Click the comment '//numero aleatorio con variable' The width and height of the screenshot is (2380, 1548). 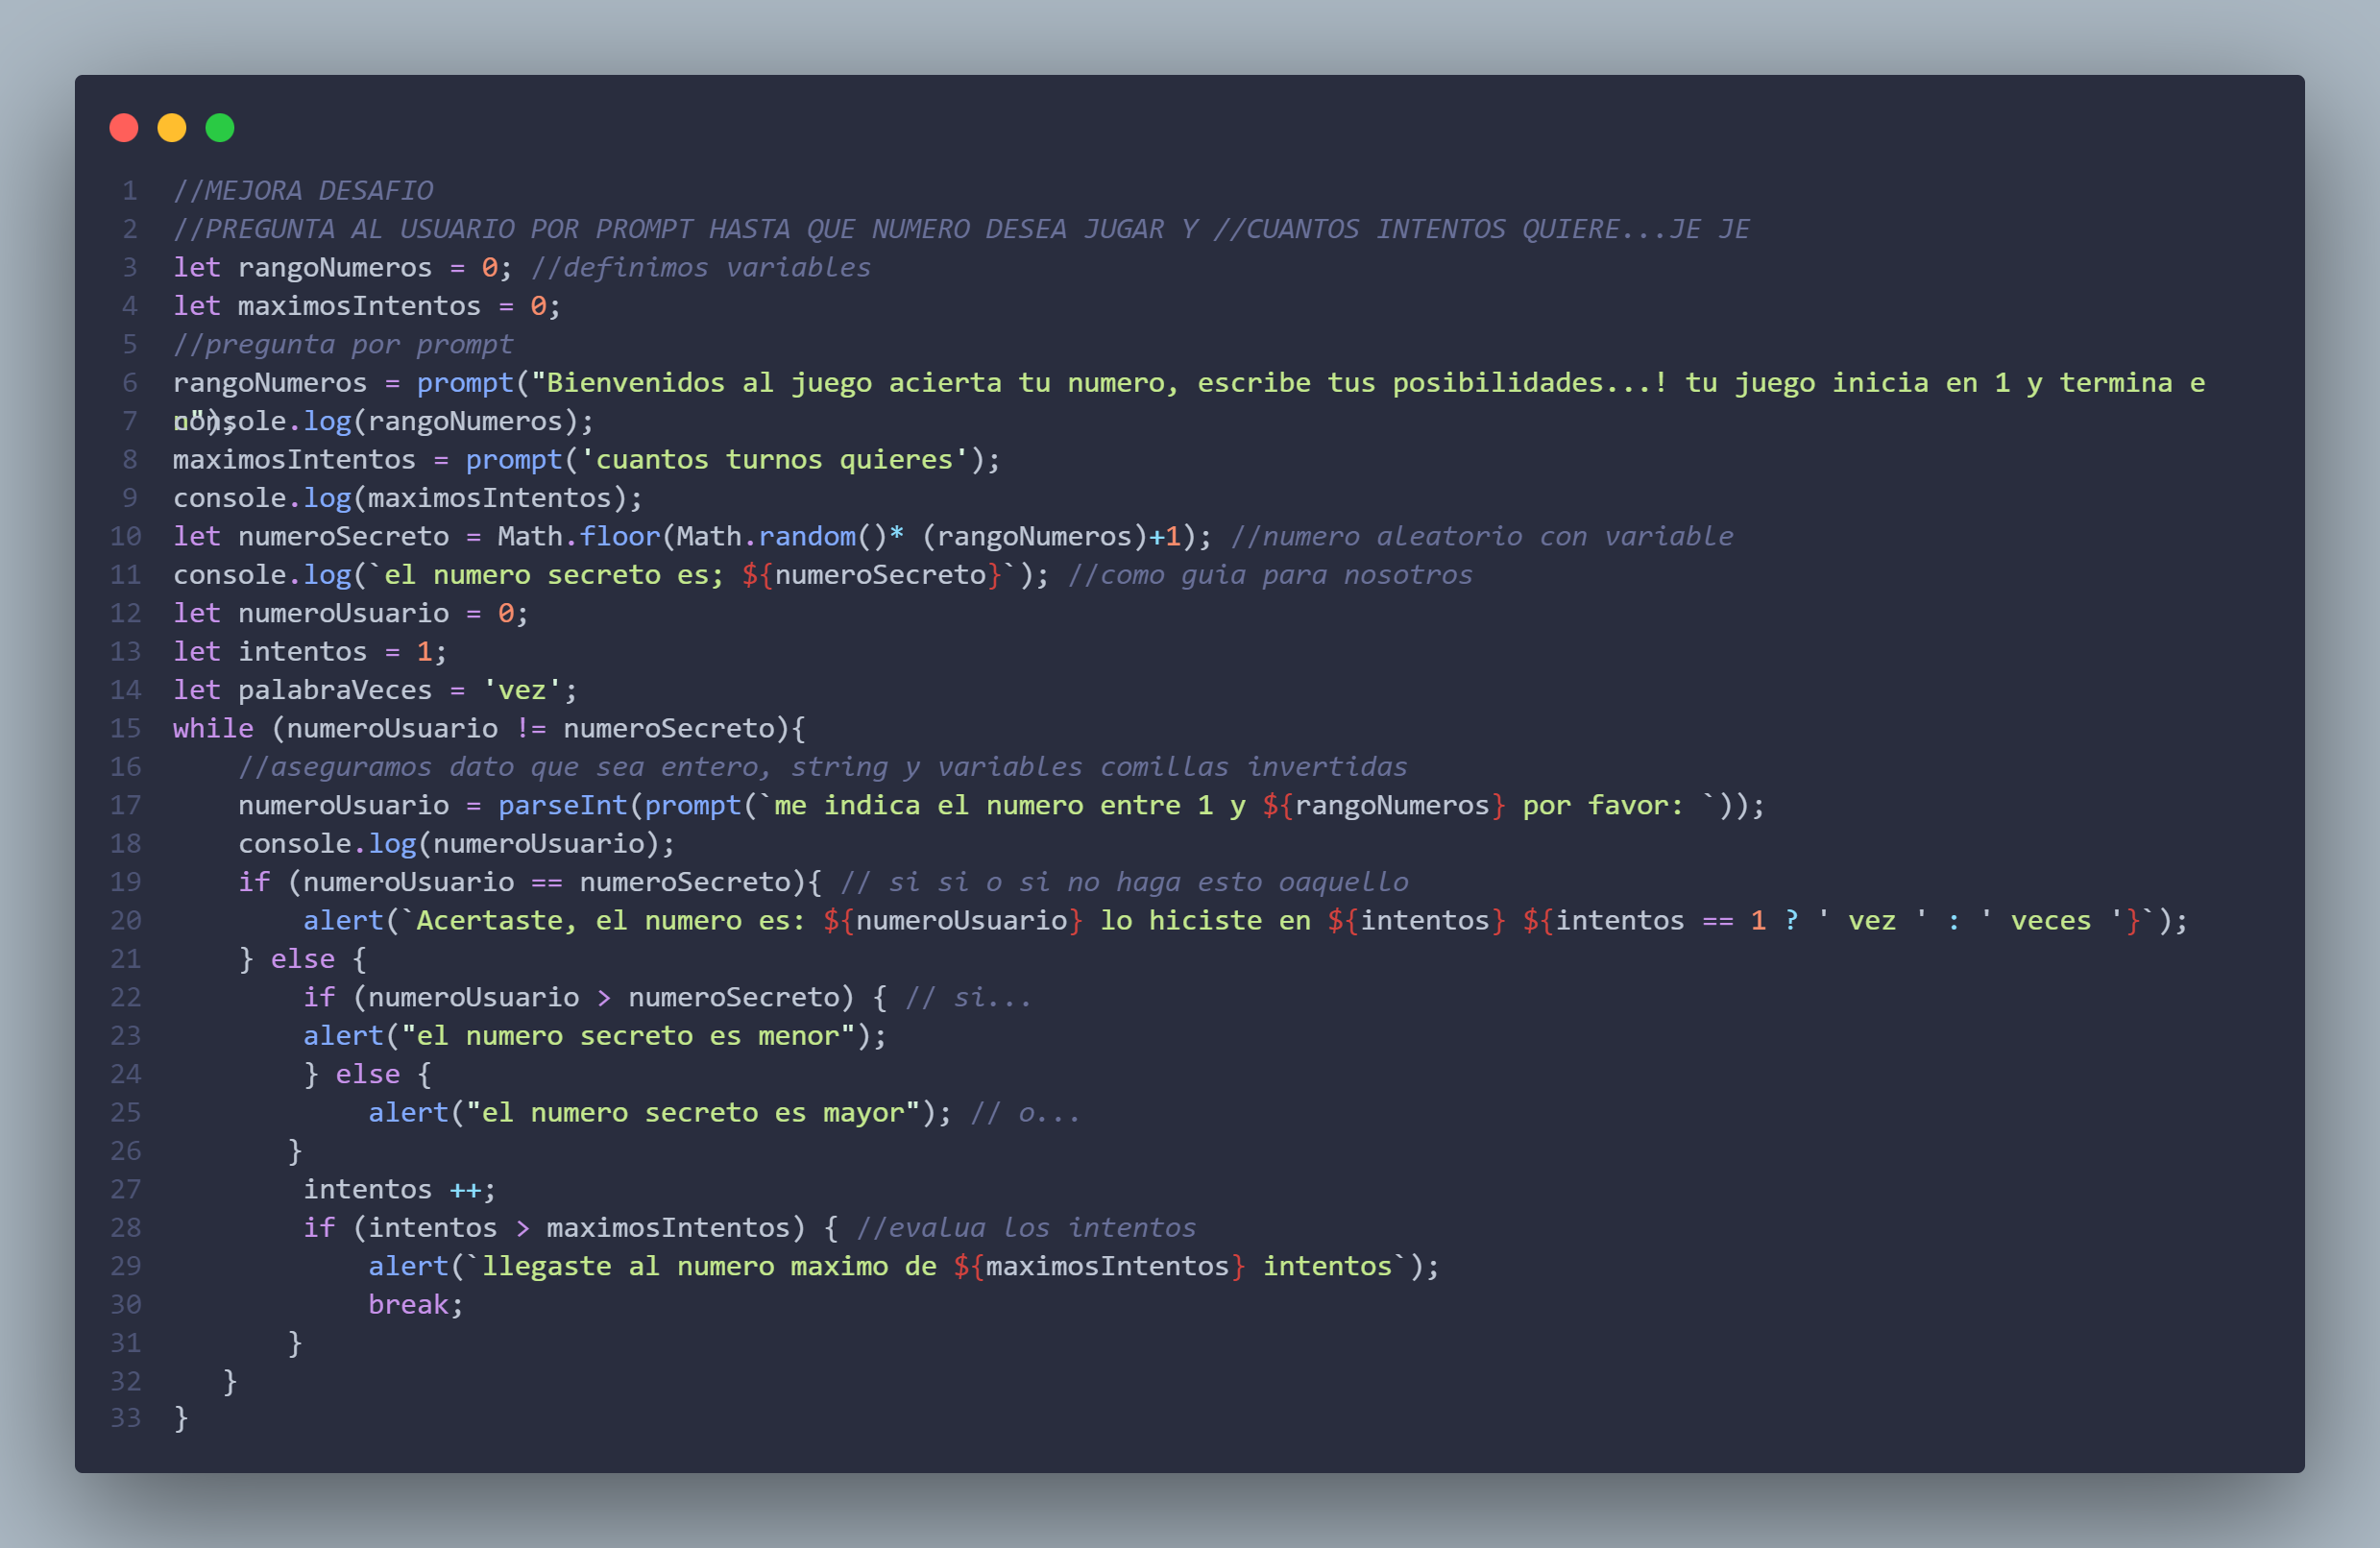pos(1482,536)
